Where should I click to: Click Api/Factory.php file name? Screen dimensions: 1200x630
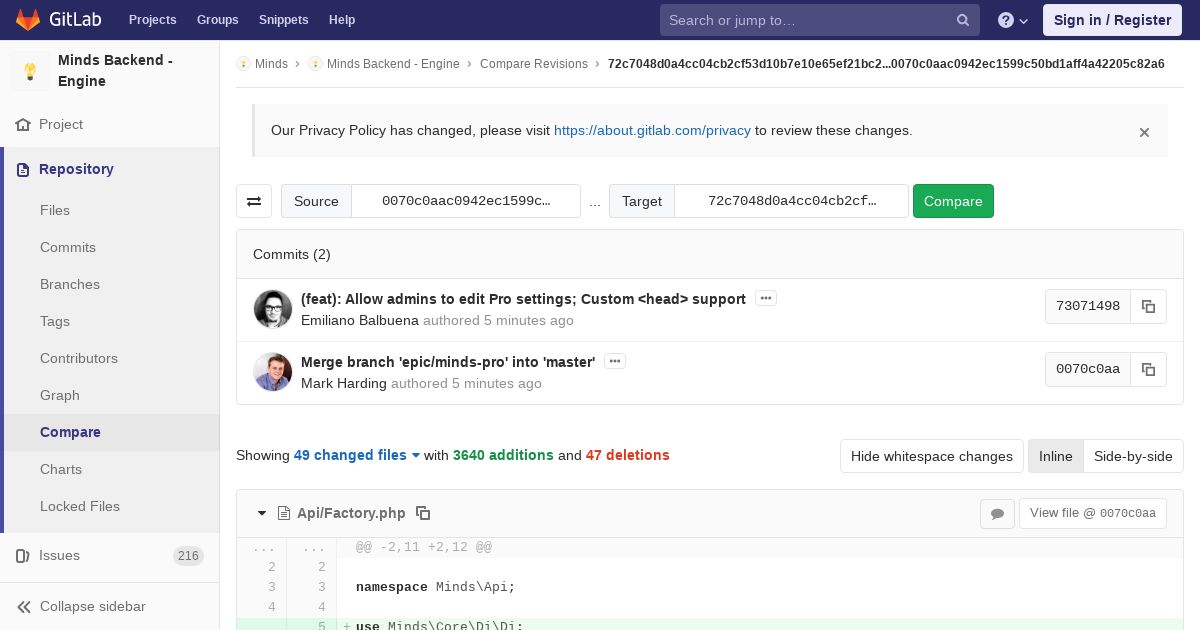(x=351, y=513)
